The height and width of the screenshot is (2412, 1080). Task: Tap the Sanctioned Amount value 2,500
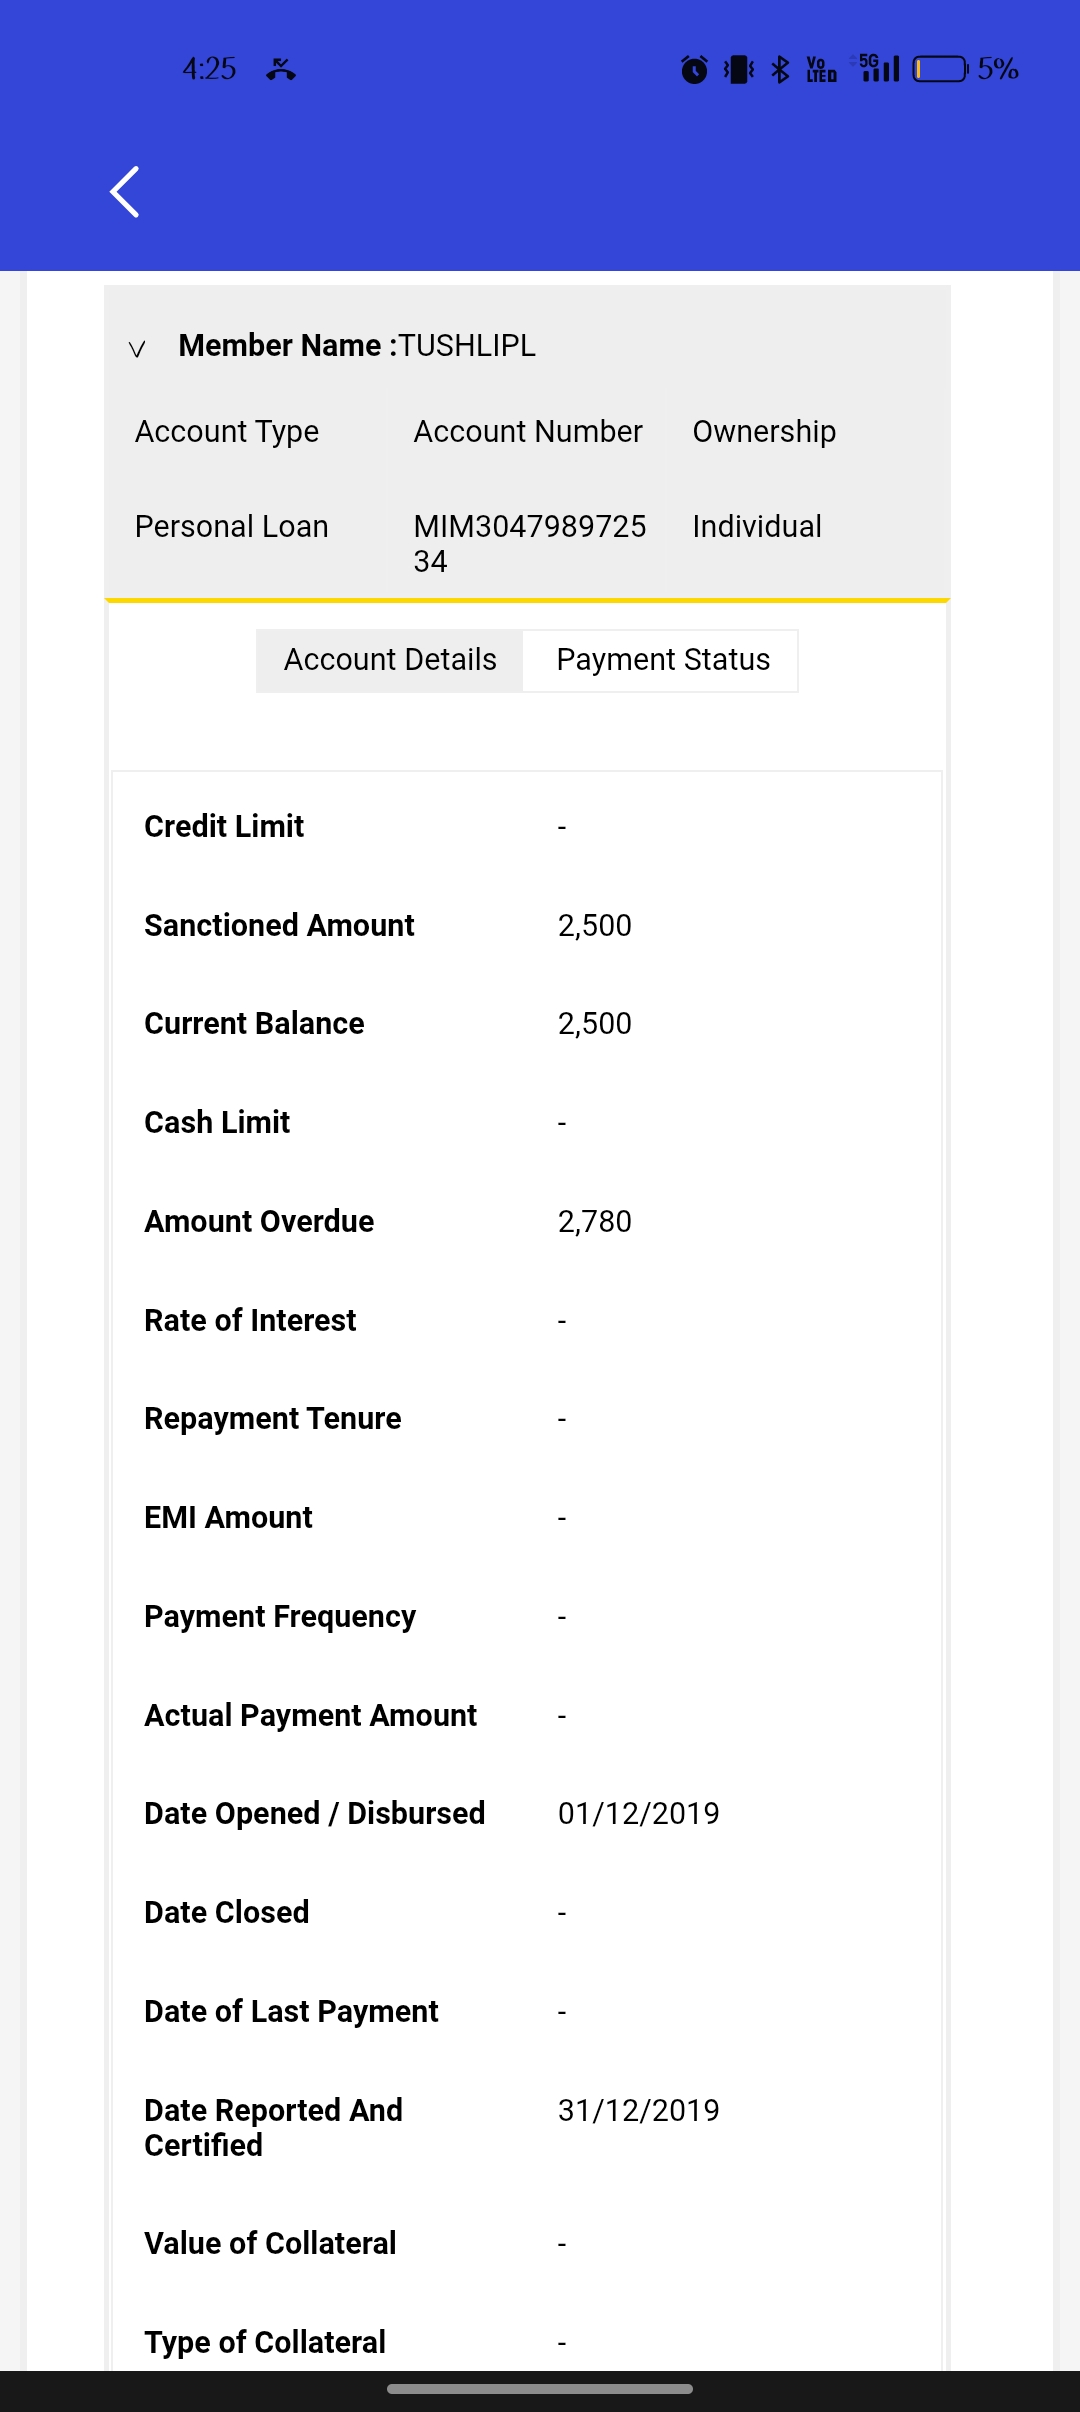click(595, 925)
